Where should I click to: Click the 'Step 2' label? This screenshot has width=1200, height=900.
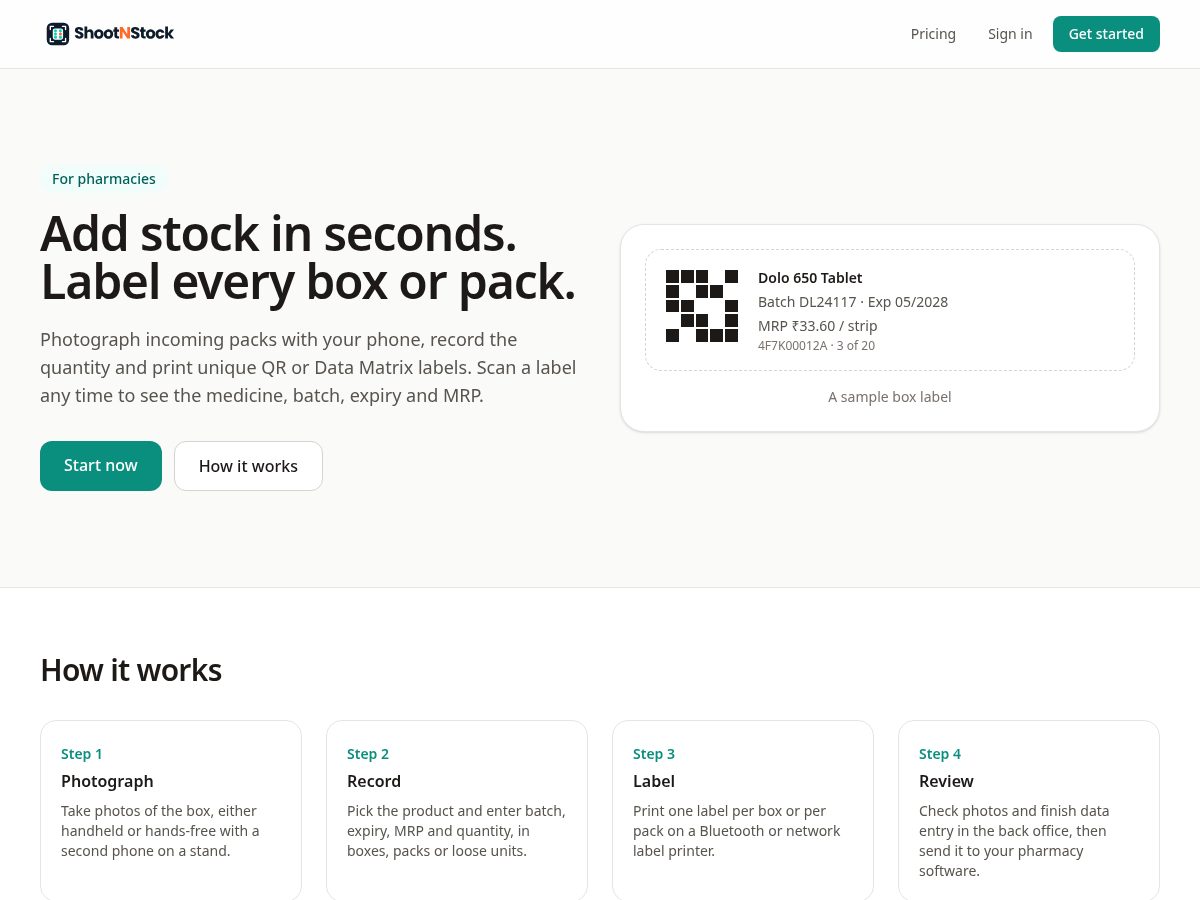pos(368,754)
